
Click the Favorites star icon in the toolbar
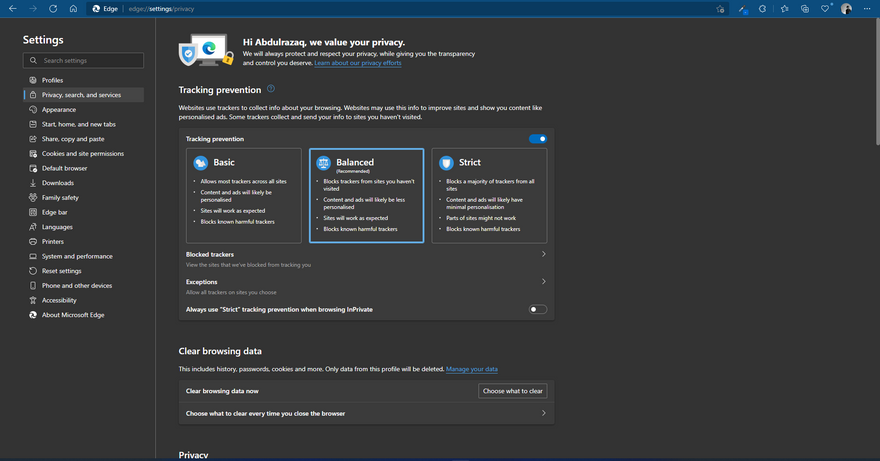pyautogui.click(x=785, y=8)
